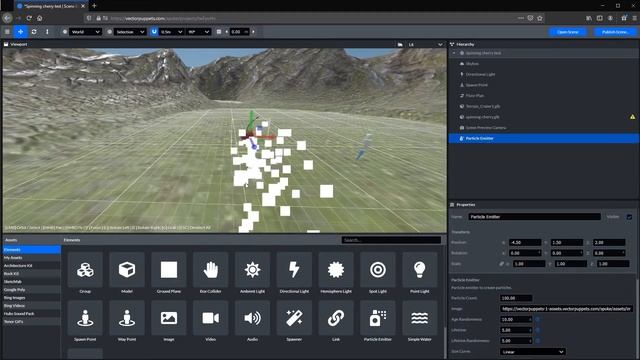
Task: Open the Bing Videos asset source
Action: (32, 305)
